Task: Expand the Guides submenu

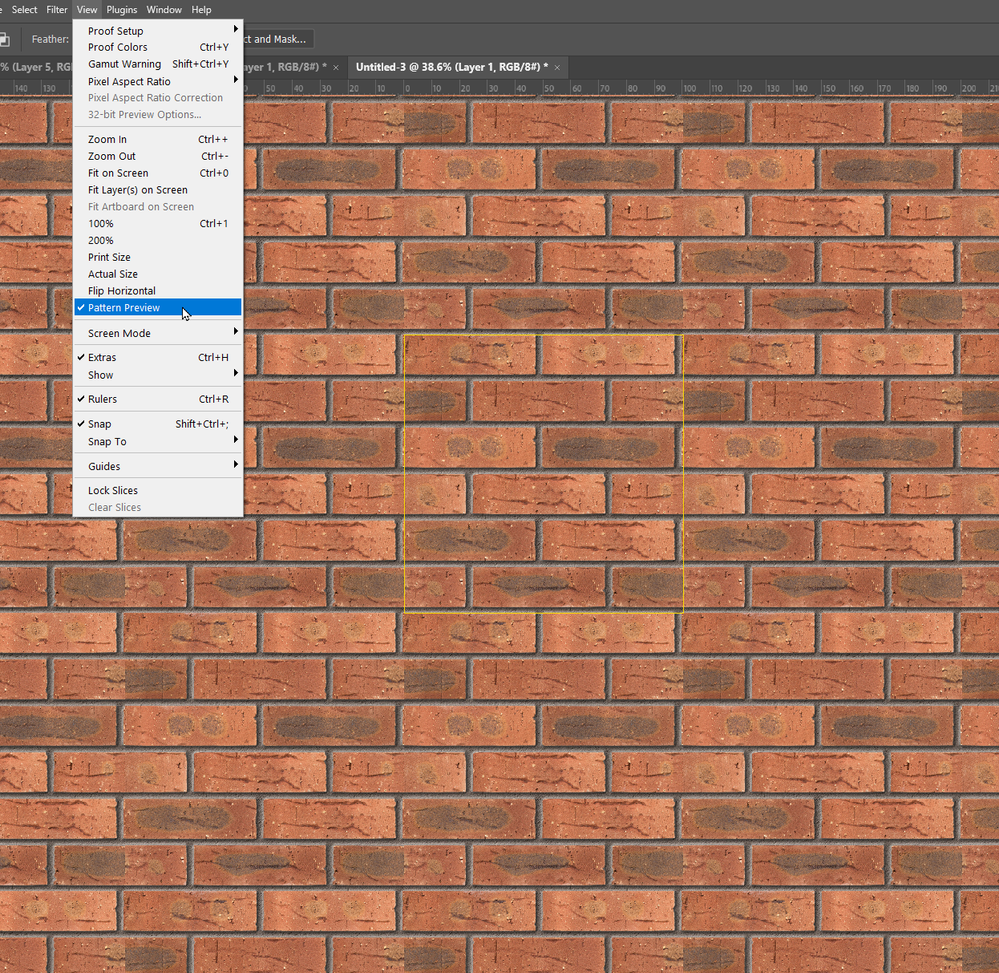Action: 158,466
